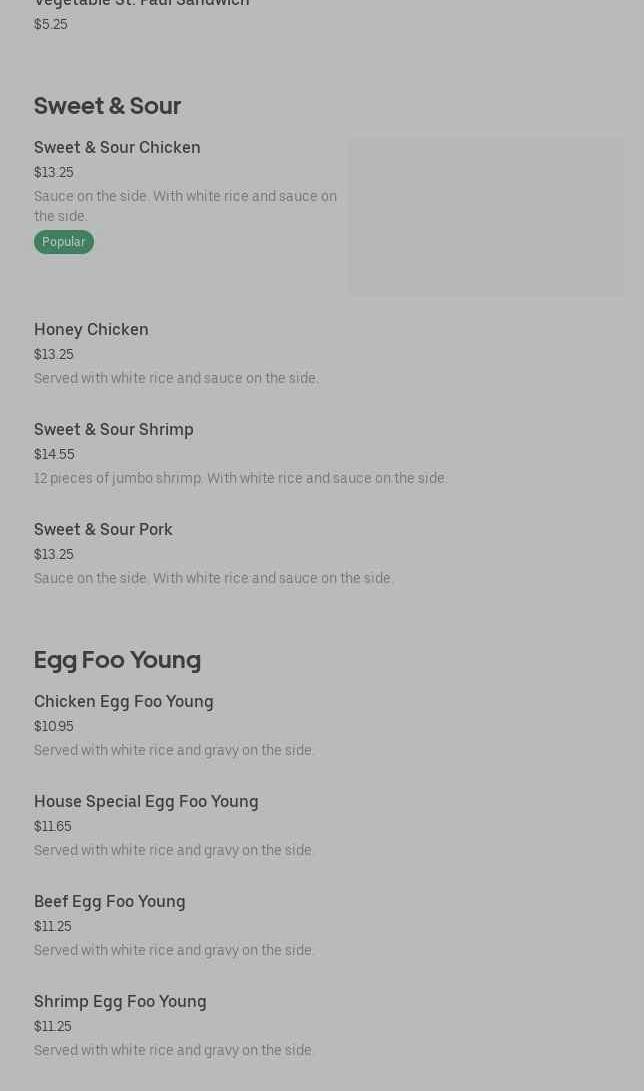Click the Vegetable St. Paul Sandwich $5.25 price
This screenshot has width=644, height=1091.
point(50,25)
